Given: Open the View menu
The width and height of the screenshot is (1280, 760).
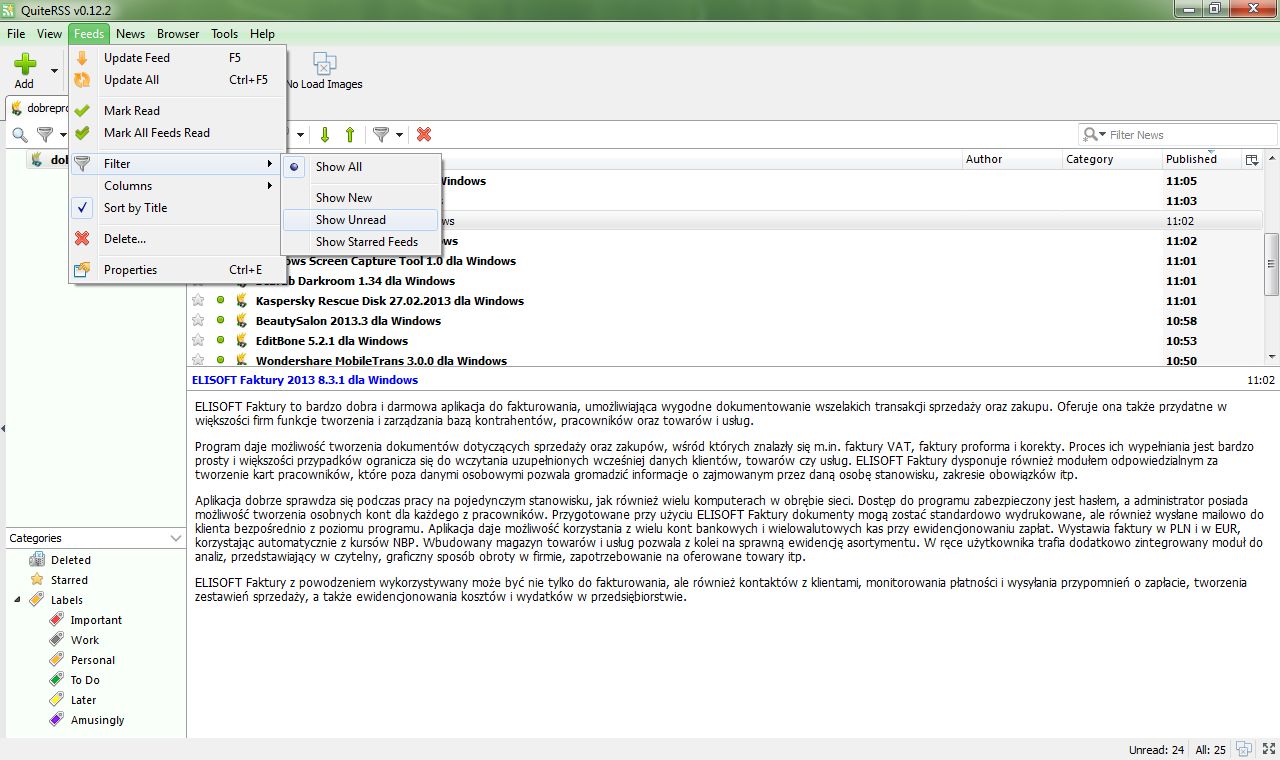Looking at the screenshot, I should coord(49,34).
